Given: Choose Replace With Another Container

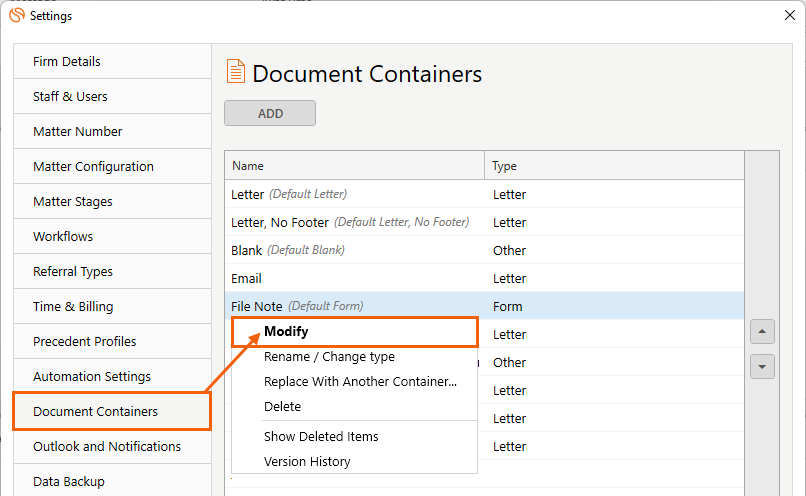Looking at the screenshot, I should click(360, 382).
